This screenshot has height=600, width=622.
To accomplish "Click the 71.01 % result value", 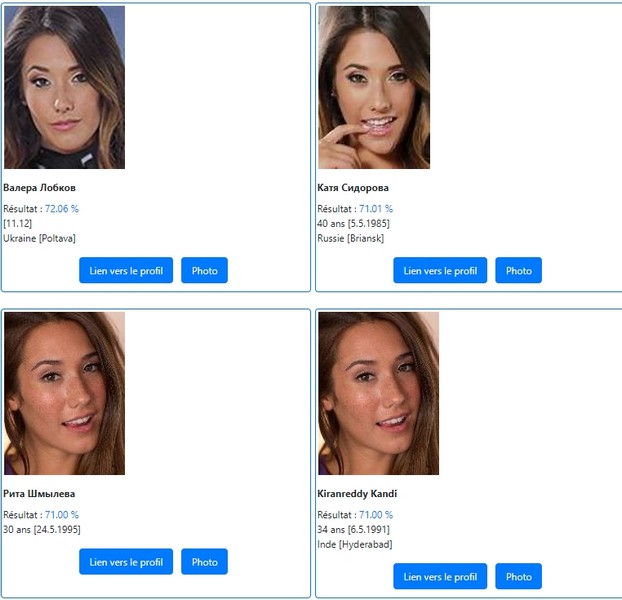I will click(376, 209).
